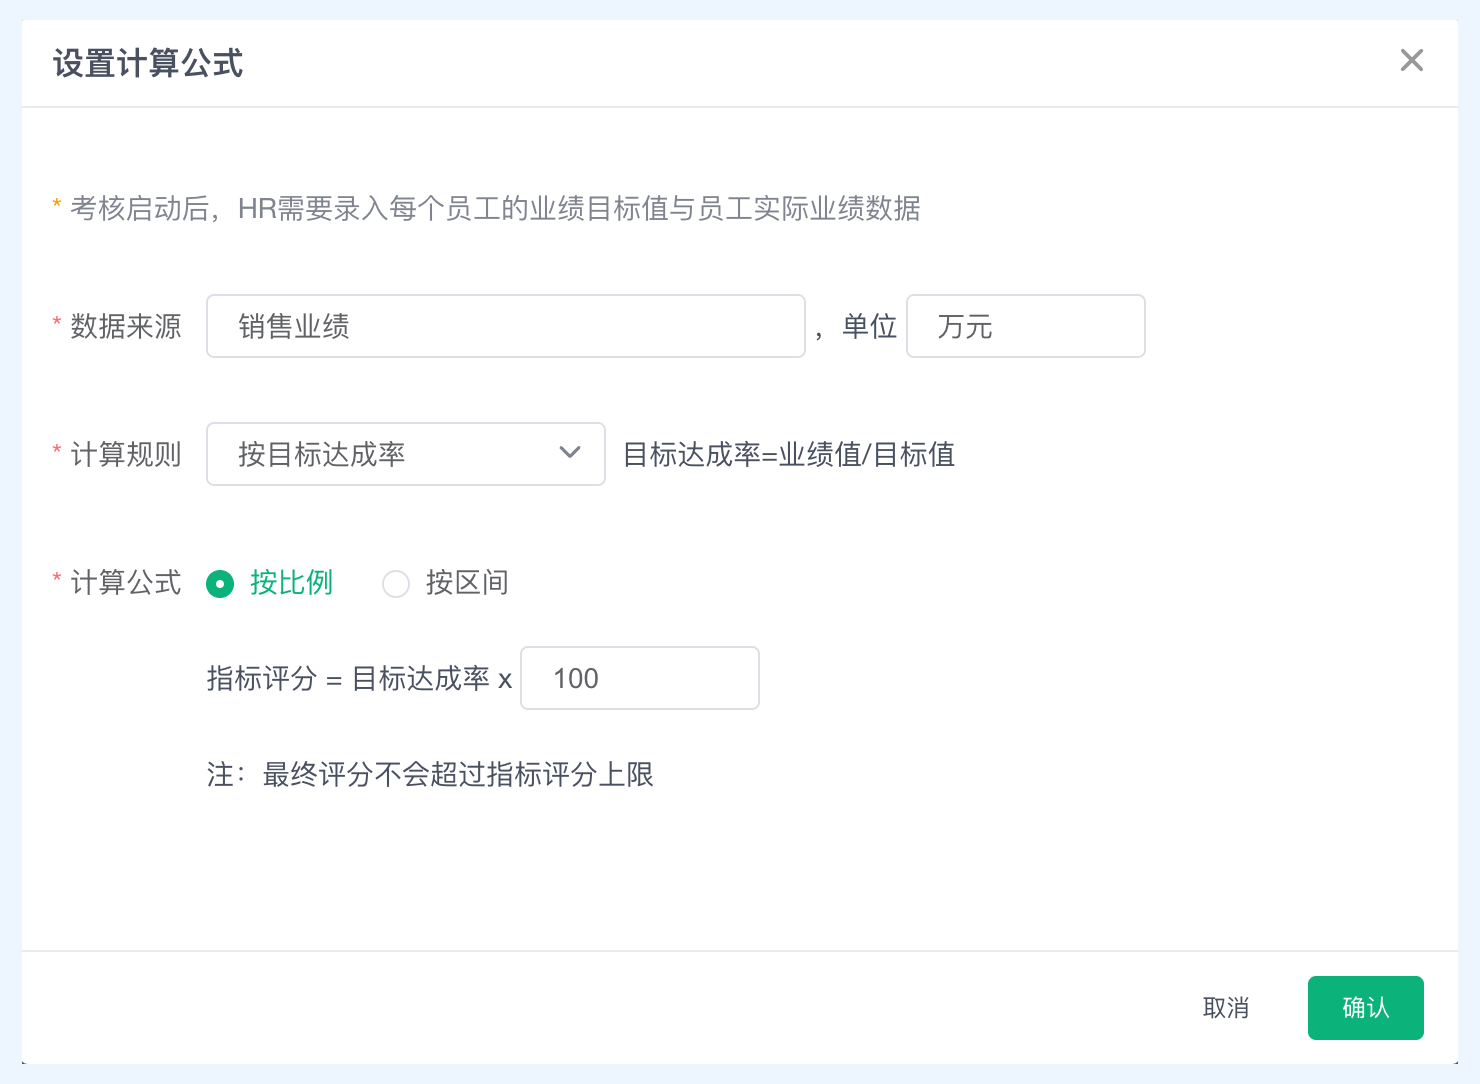
Task: Click the 设置计算公式 dialog title
Action: click(x=148, y=64)
